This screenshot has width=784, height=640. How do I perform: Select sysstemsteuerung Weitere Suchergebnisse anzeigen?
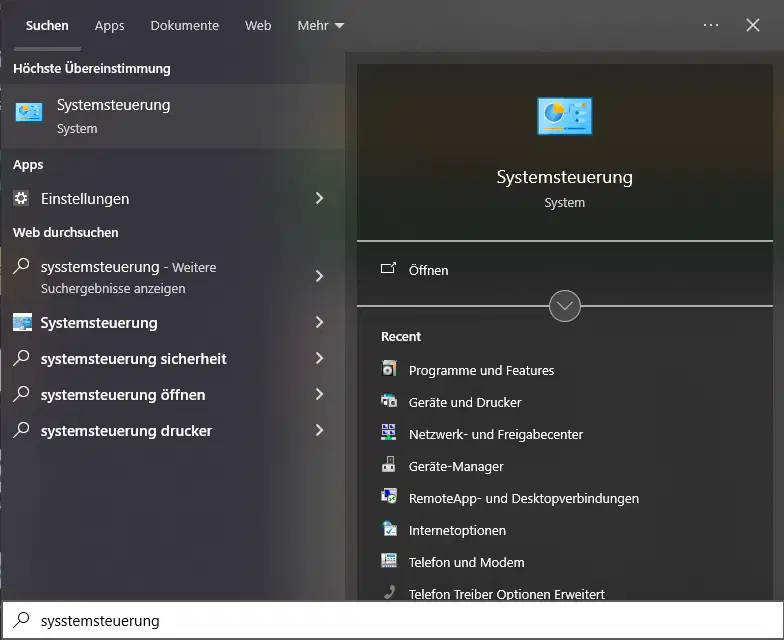point(128,278)
